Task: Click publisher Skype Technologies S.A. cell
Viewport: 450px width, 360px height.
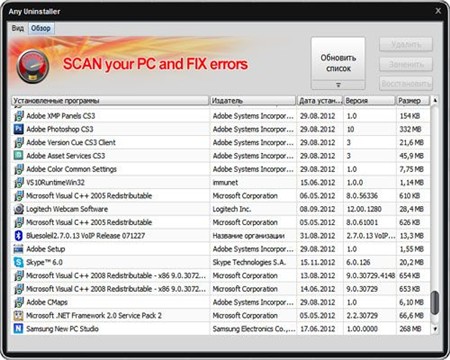Action: pos(249,262)
